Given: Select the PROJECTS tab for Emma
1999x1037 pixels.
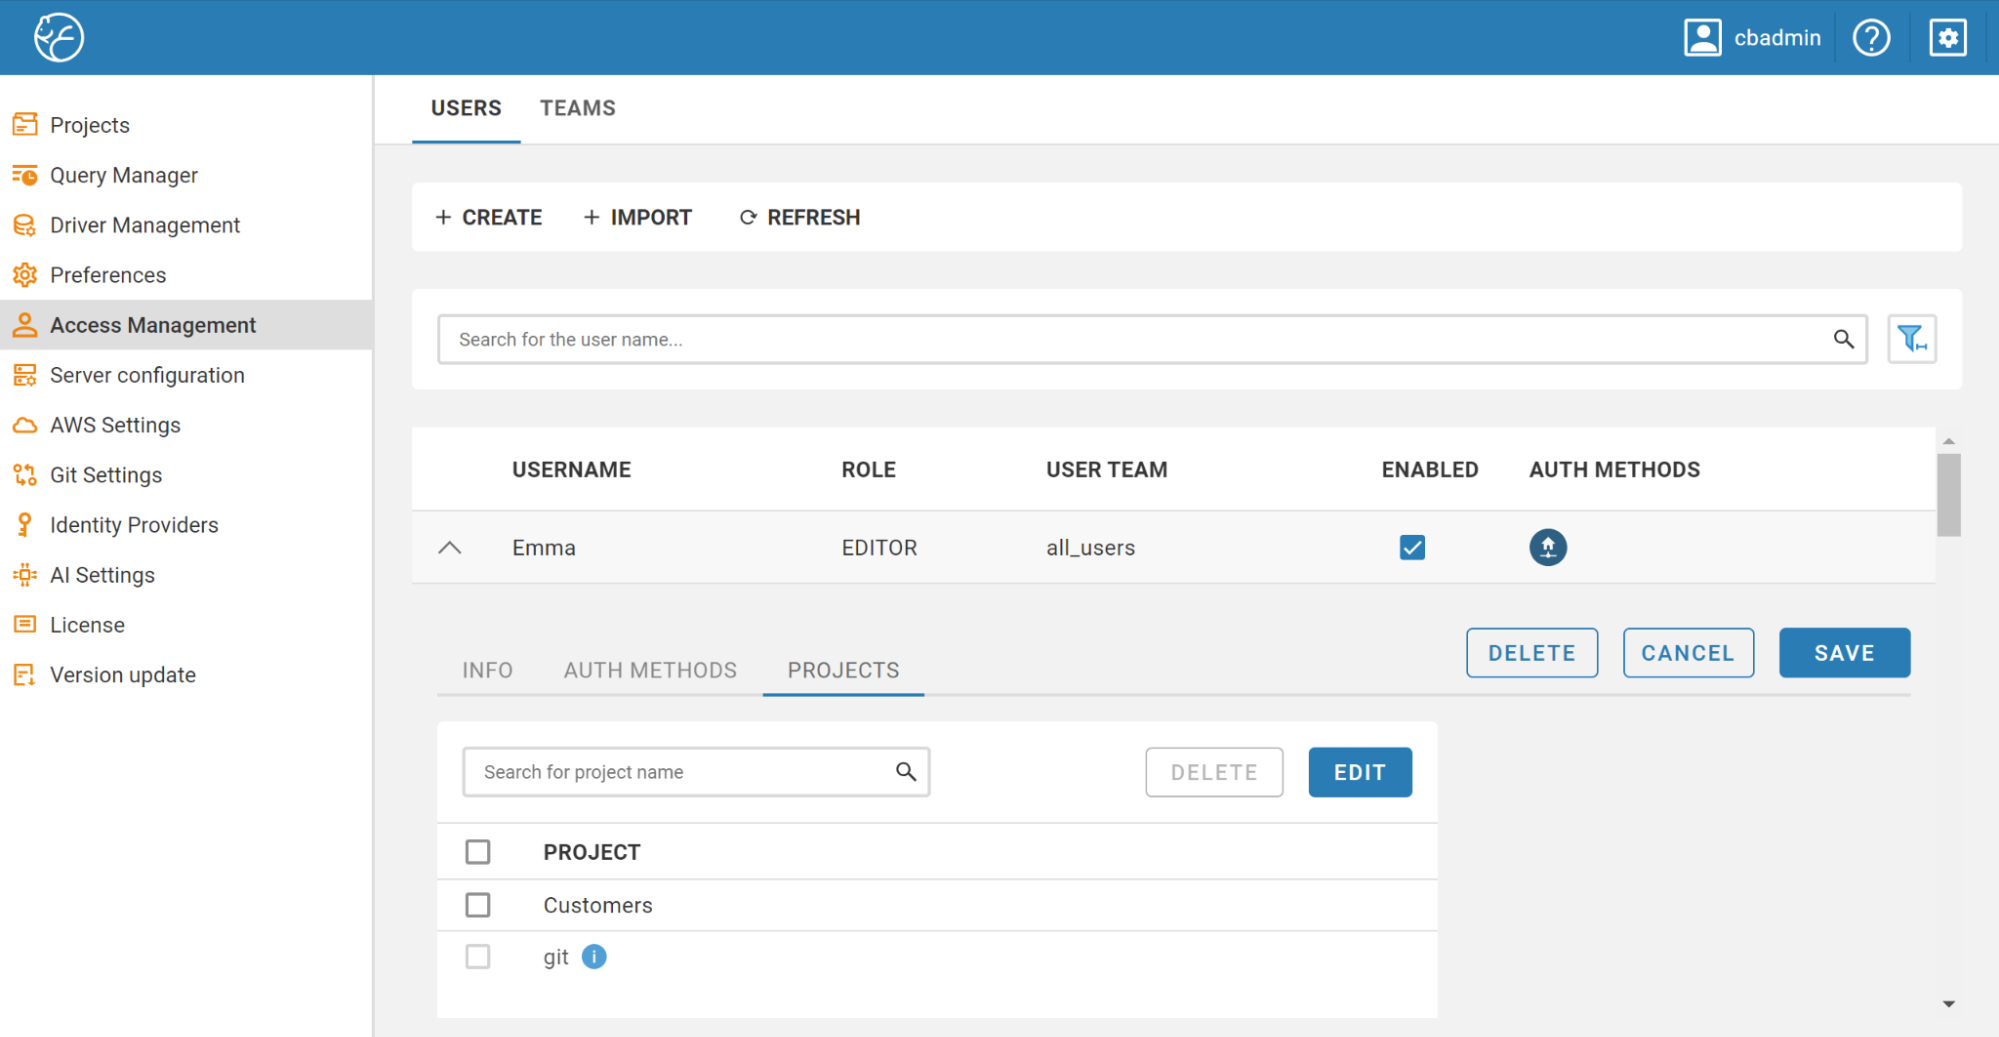Looking at the screenshot, I should click(843, 670).
